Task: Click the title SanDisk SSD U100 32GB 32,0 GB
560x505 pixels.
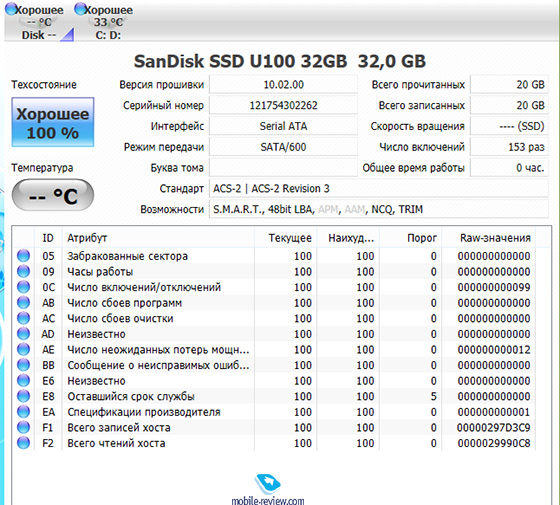Action: pos(280,61)
